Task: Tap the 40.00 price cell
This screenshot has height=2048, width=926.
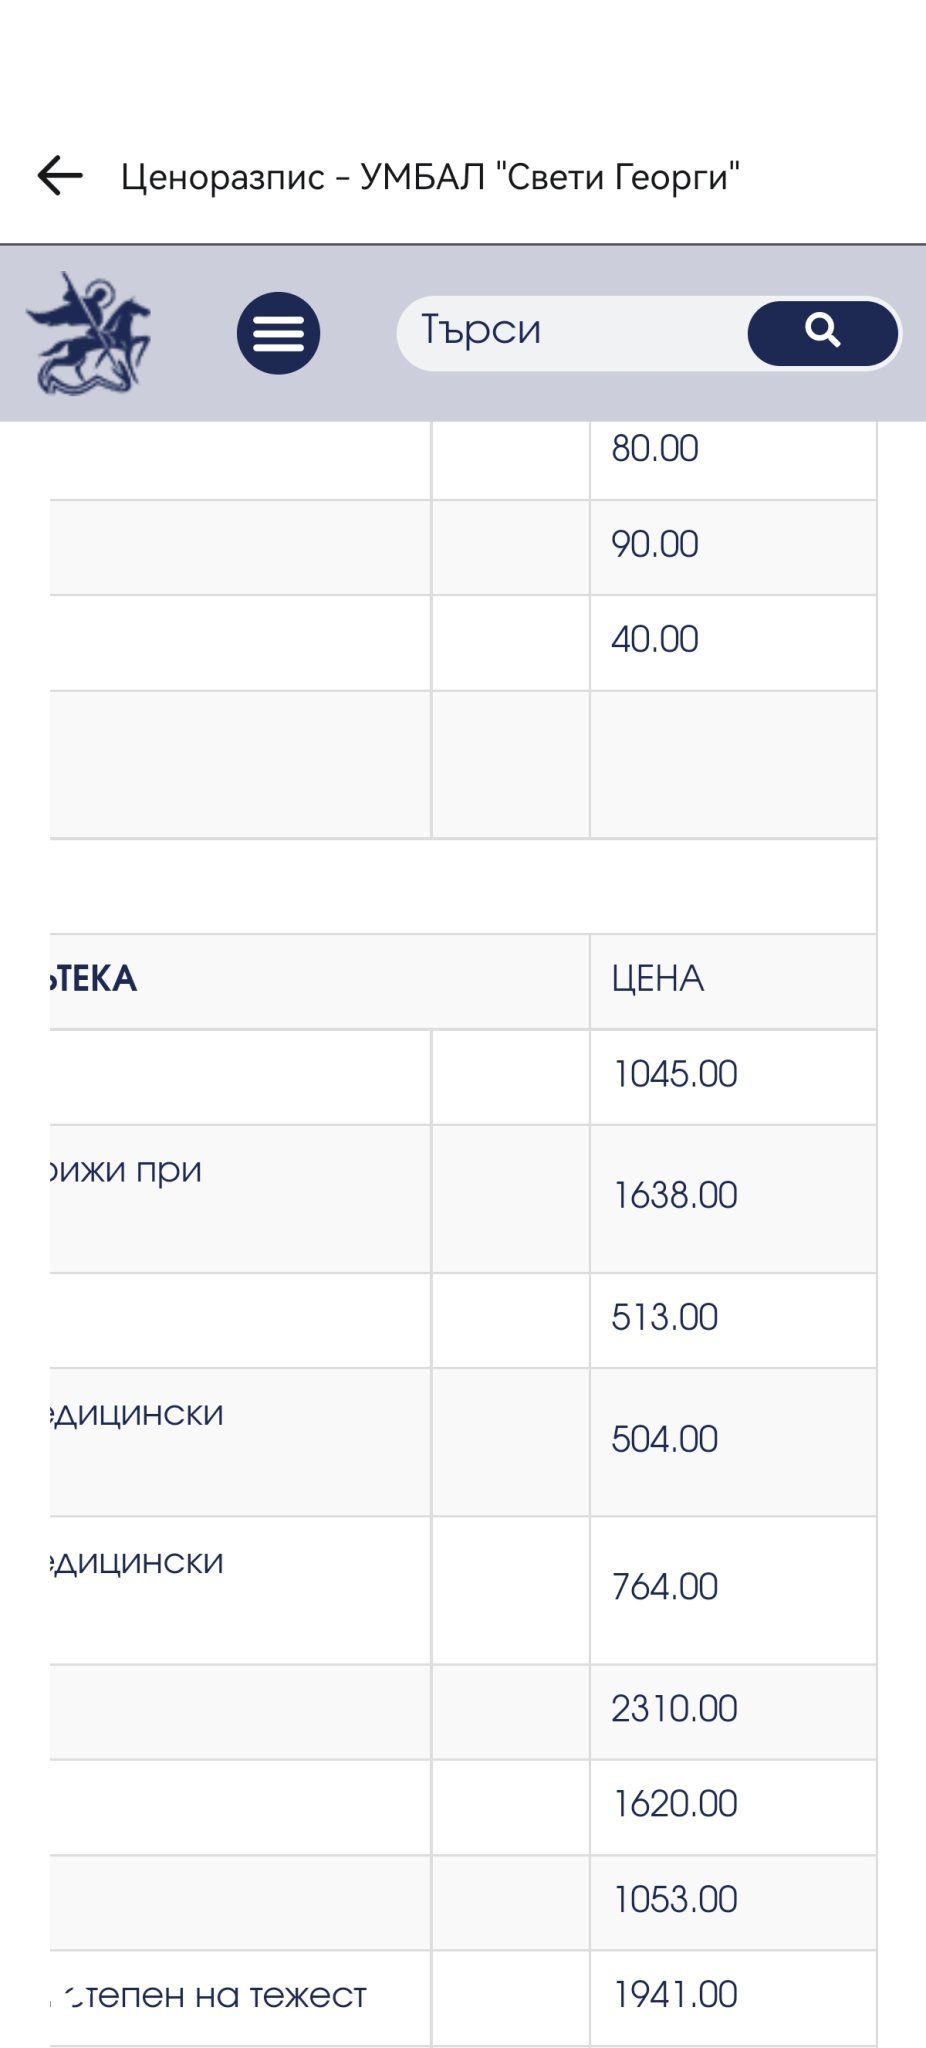Action: (733, 641)
